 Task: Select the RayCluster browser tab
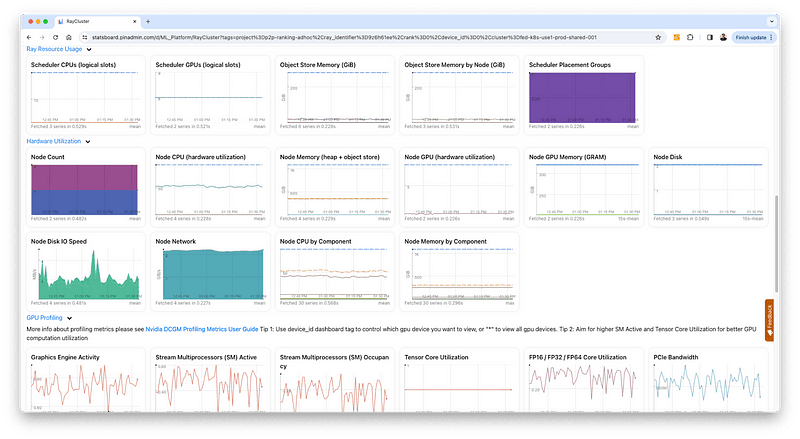coord(95,21)
